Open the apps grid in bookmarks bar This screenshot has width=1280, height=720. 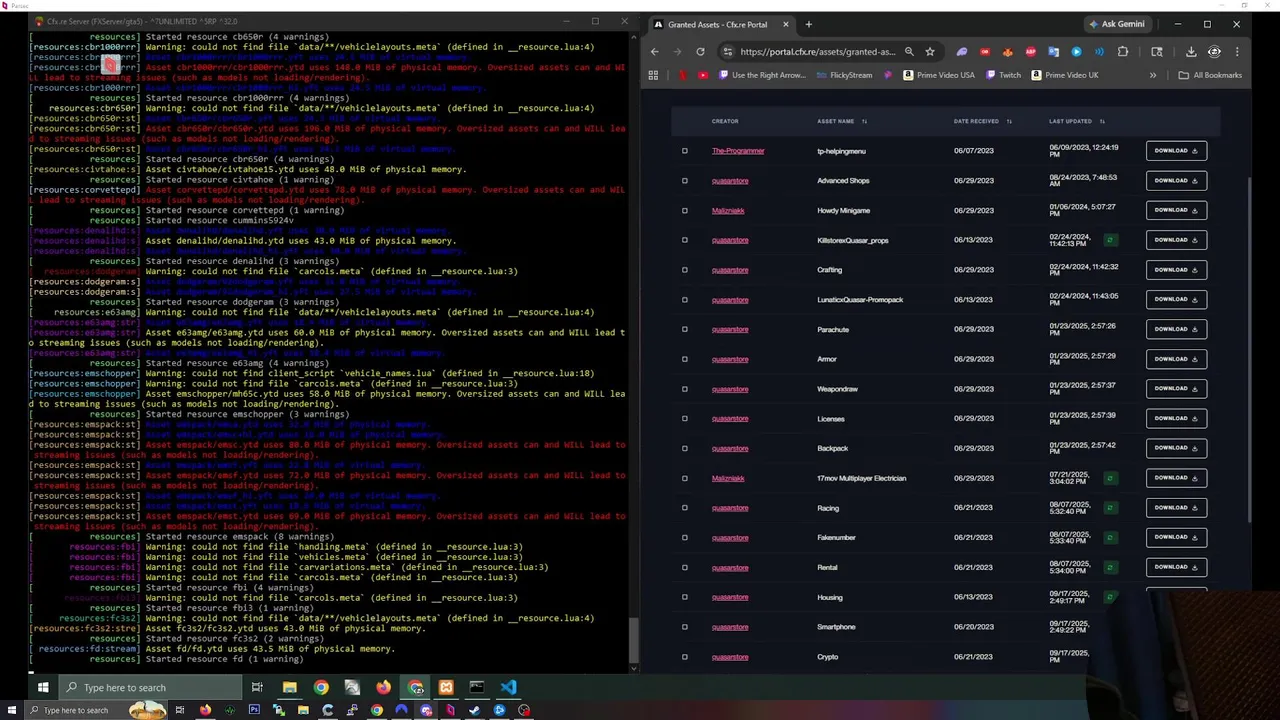coord(653,75)
